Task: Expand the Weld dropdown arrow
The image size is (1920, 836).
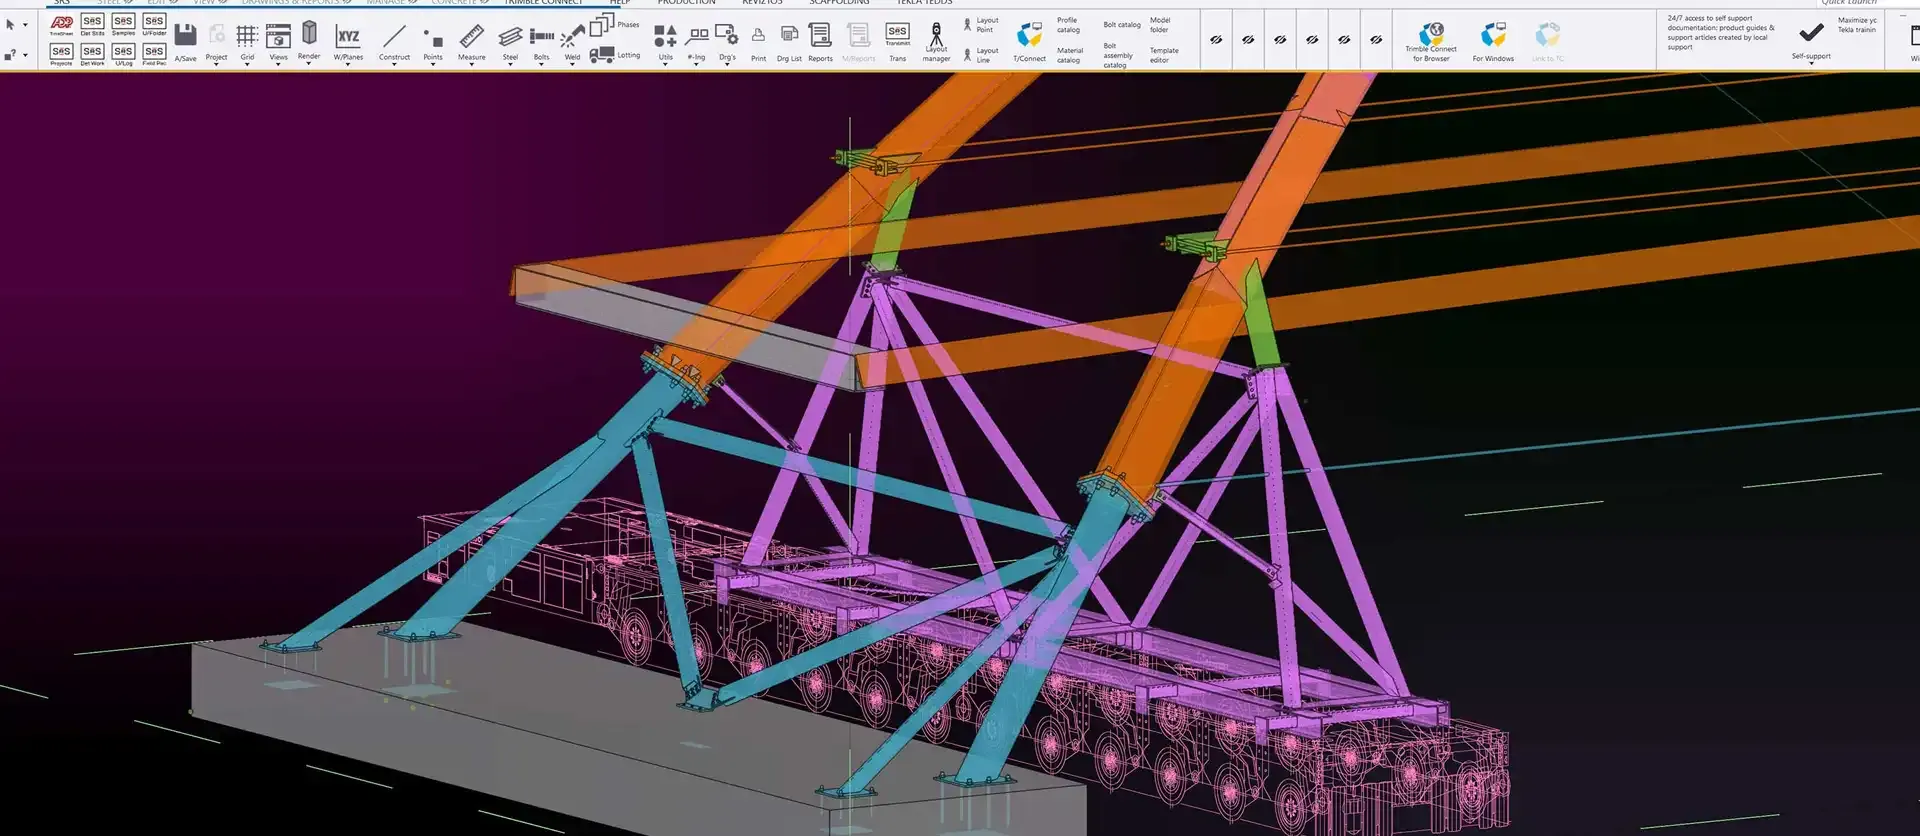Action: click(572, 64)
